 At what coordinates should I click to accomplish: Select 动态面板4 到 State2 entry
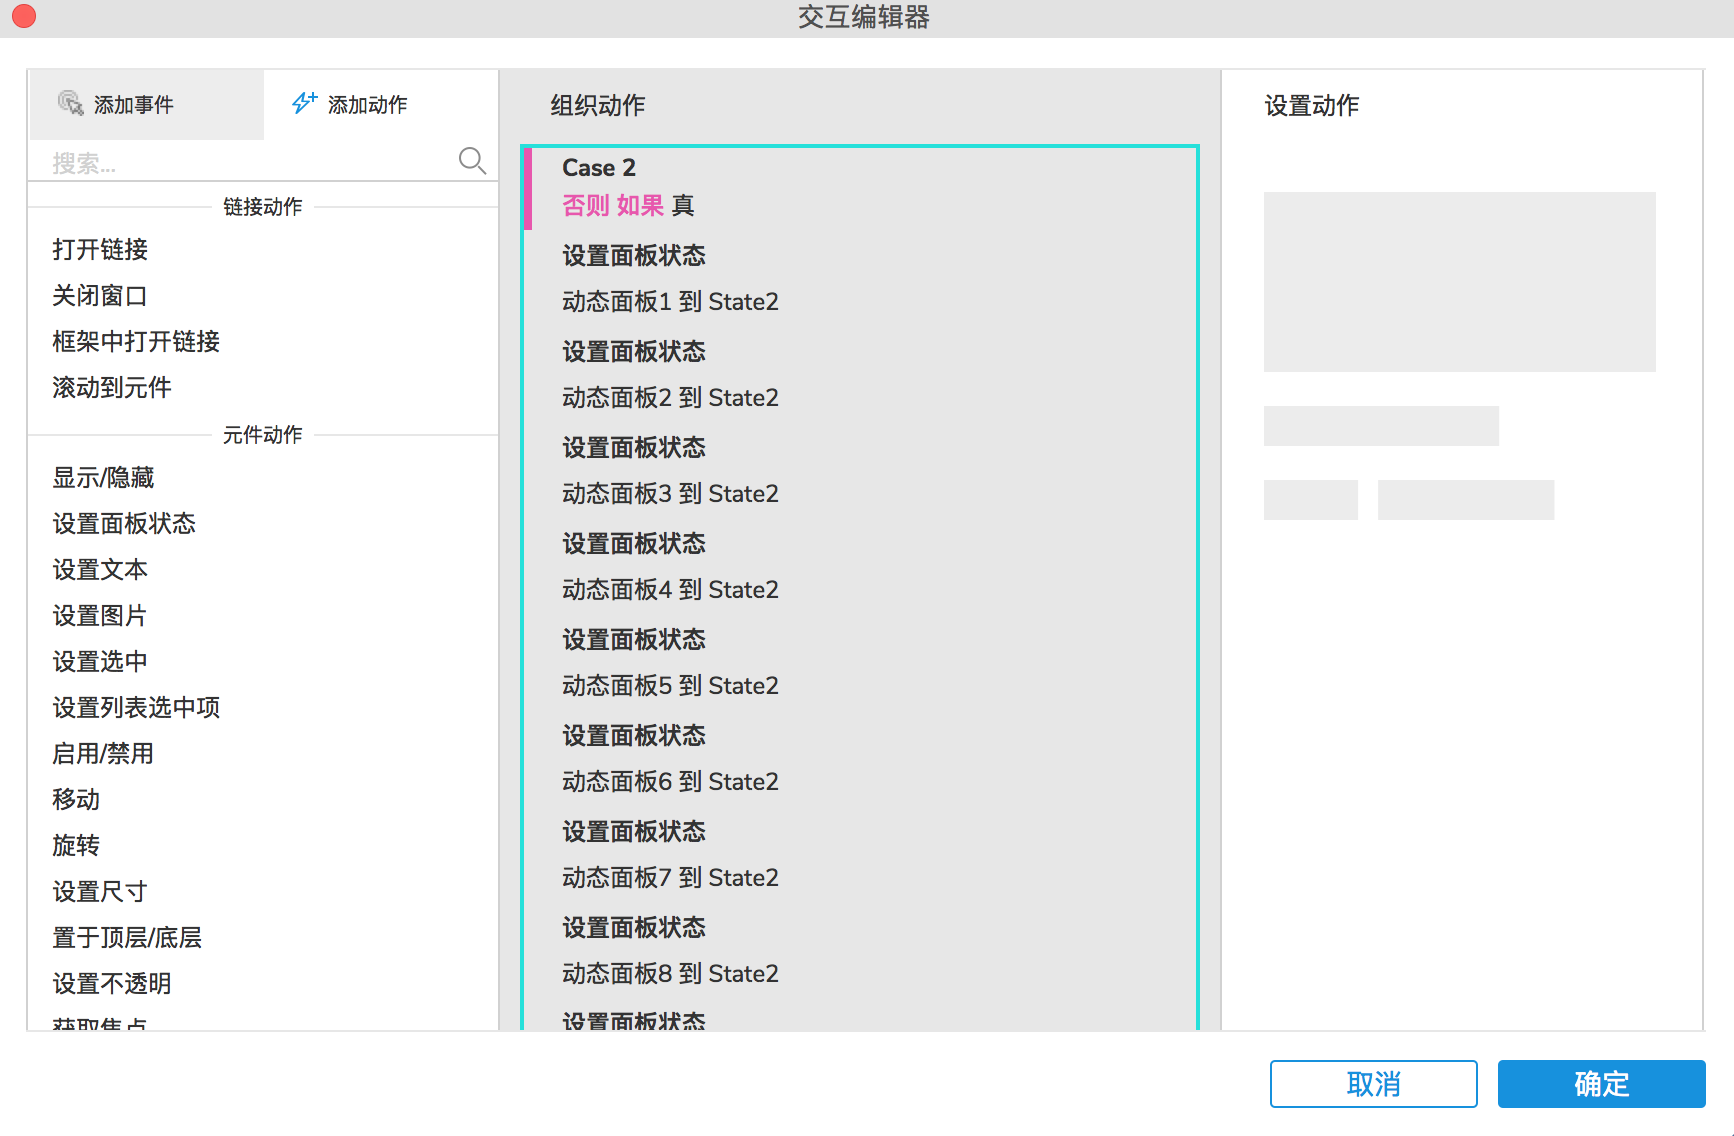[670, 589]
